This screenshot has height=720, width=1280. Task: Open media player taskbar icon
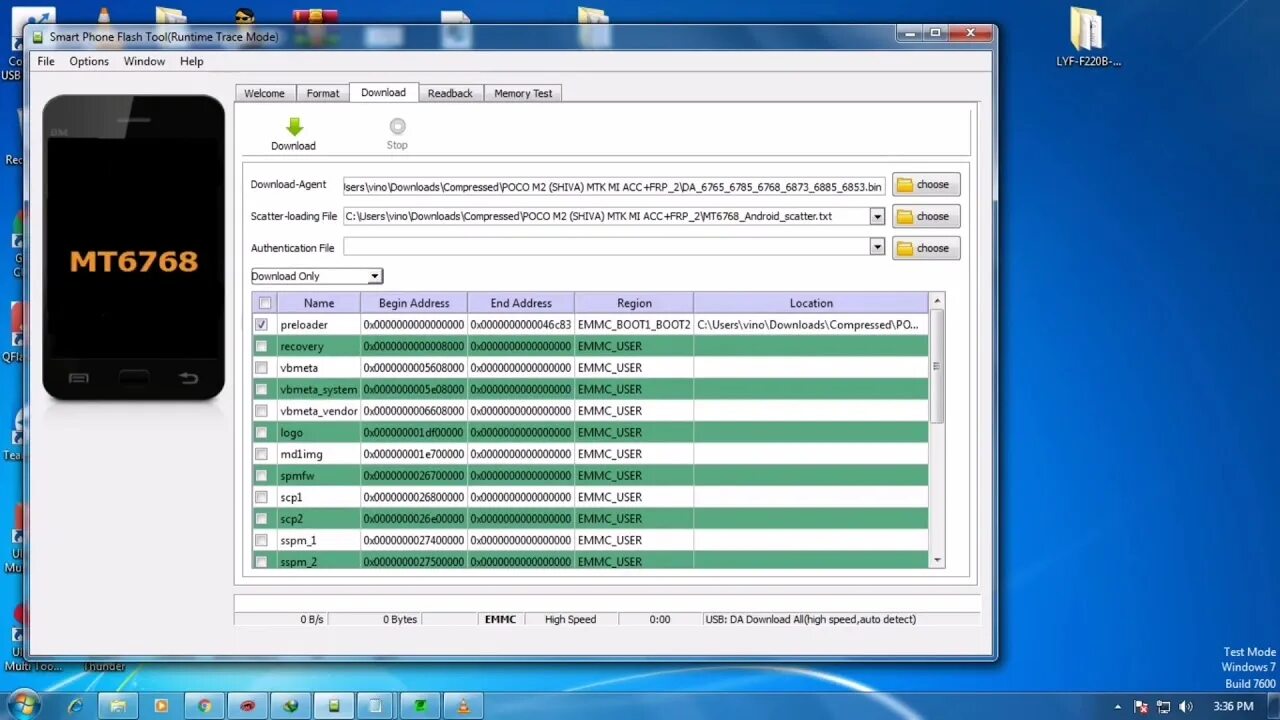tap(161, 706)
